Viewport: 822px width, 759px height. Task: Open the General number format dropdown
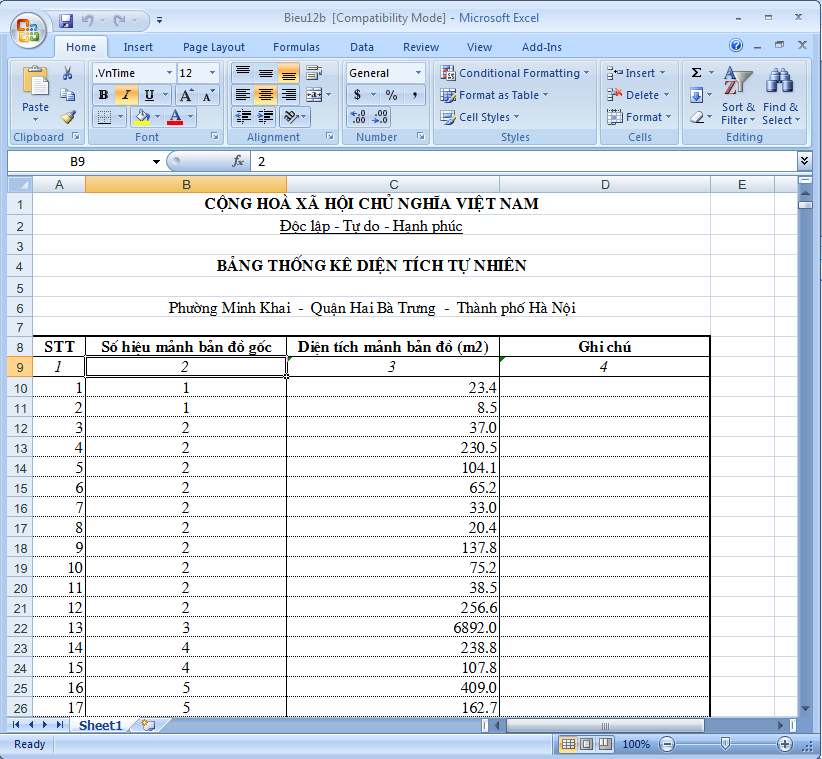418,73
